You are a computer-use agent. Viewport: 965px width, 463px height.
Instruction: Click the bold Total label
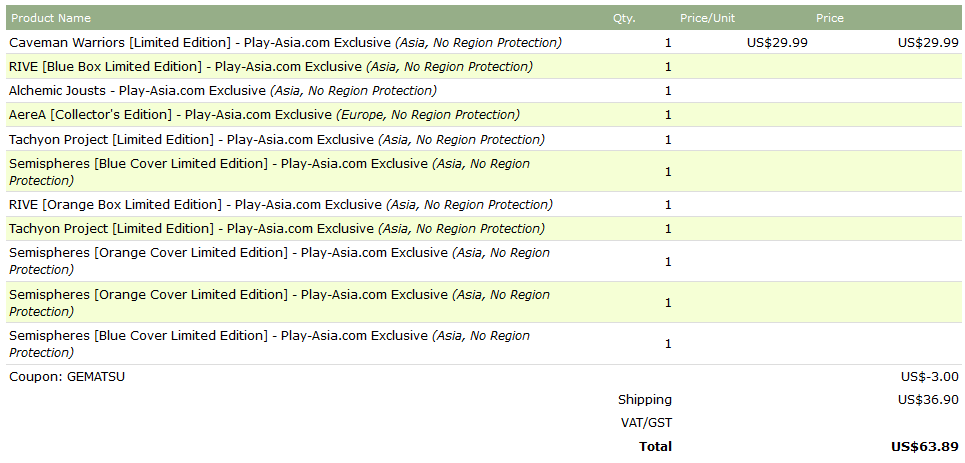tap(655, 446)
